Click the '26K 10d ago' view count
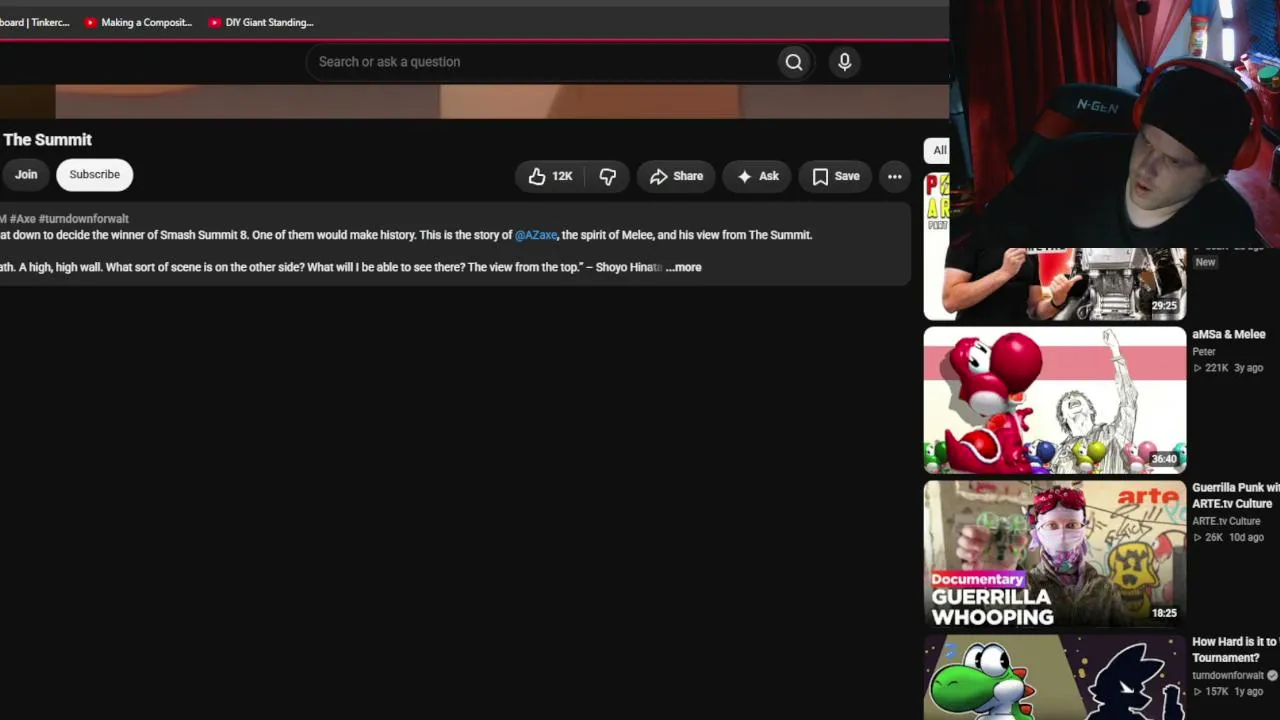 pos(1229,537)
